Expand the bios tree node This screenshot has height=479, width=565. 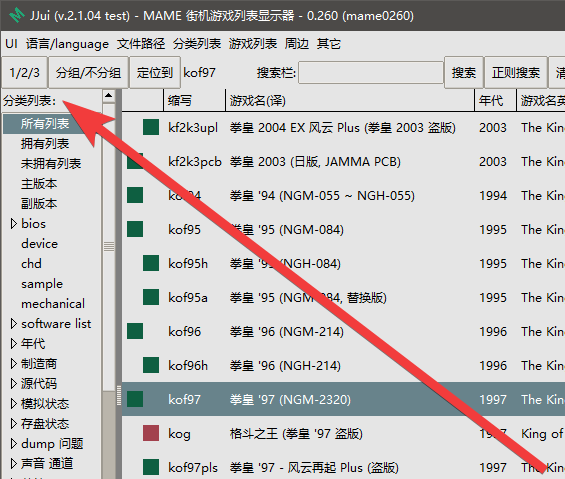[x=14, y=224]
